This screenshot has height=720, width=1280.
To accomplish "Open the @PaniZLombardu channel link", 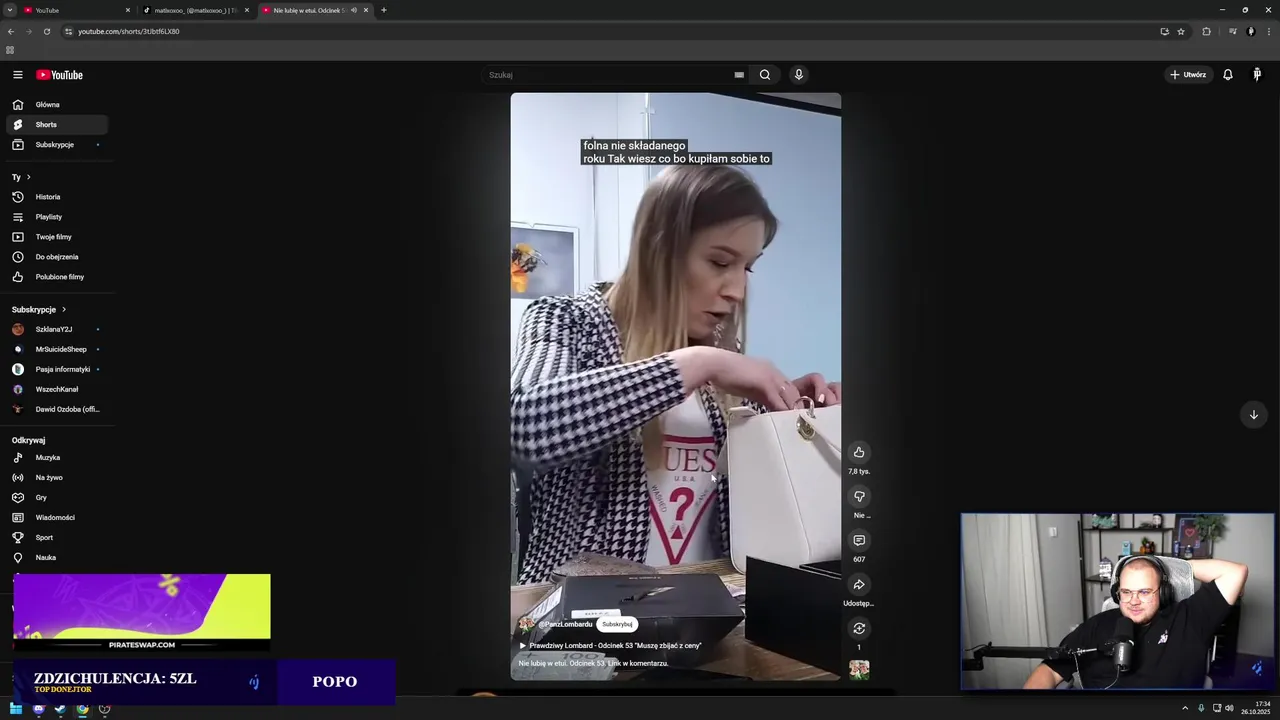I will point(565,624).
